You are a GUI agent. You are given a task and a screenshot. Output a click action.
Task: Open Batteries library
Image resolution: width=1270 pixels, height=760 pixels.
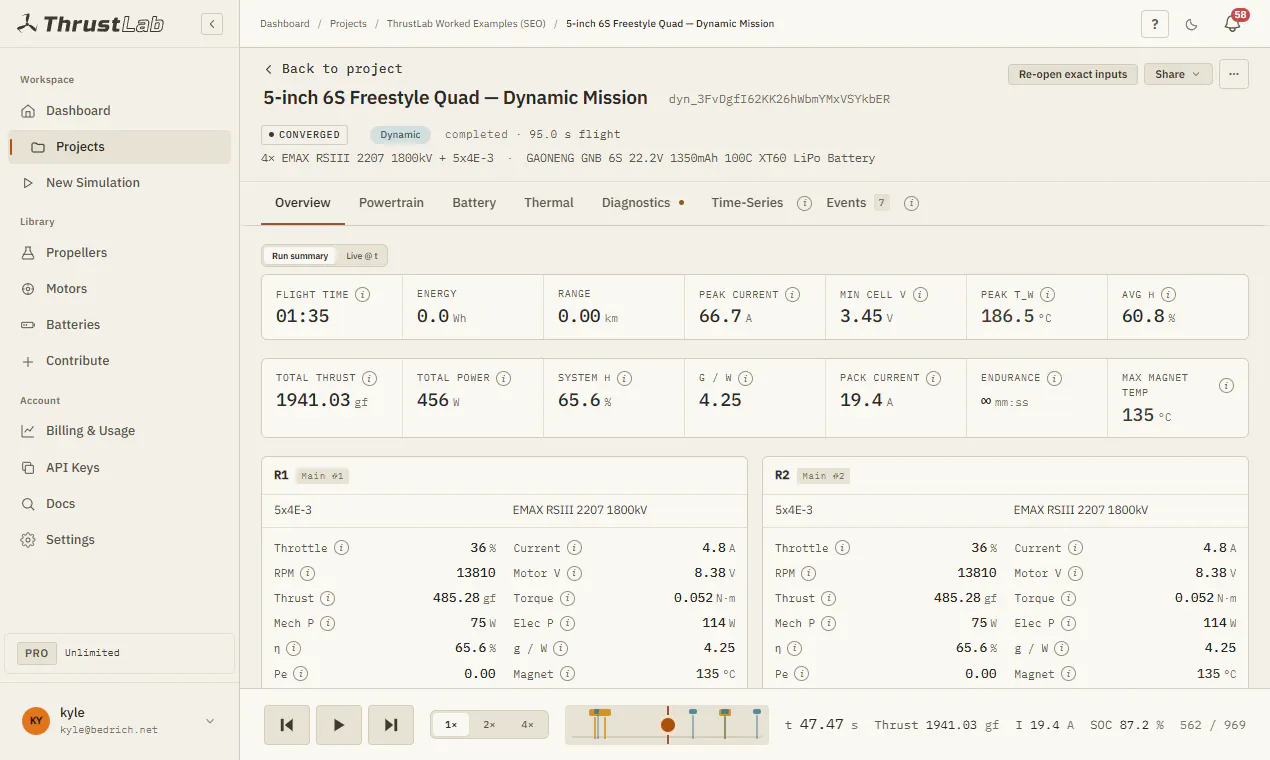tap(120, 325)
